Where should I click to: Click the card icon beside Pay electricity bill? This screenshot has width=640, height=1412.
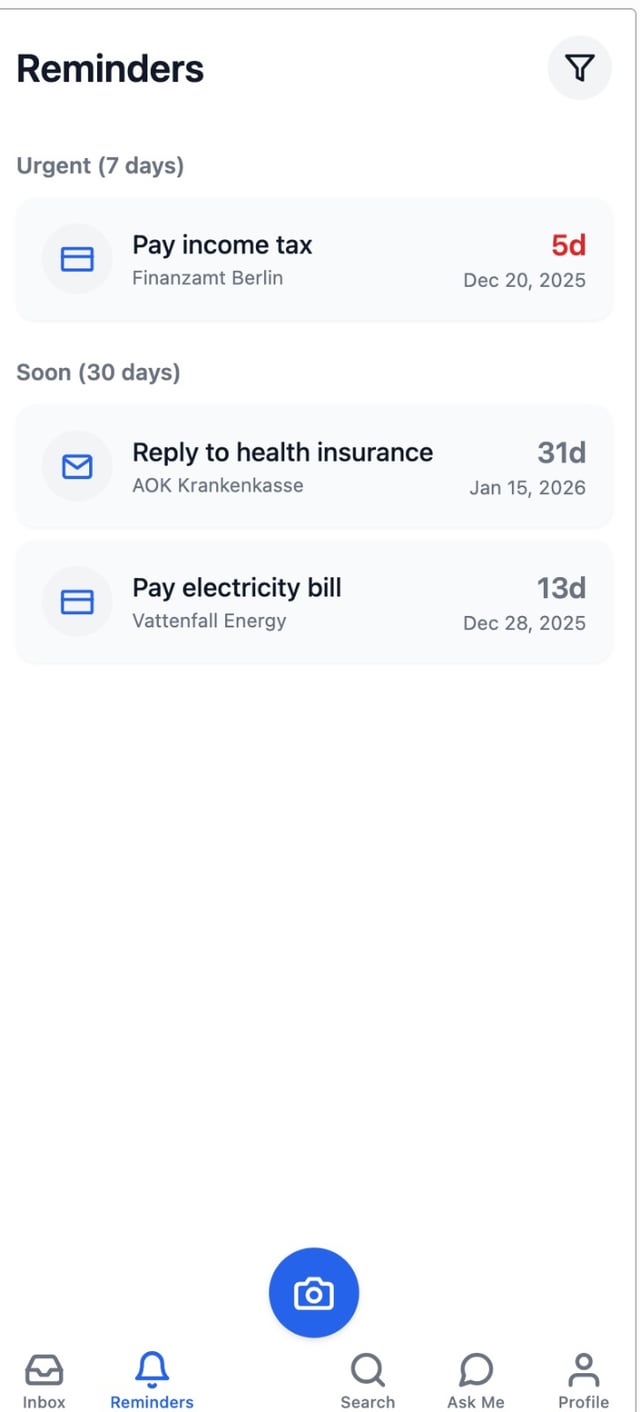[x=77, y=601]
